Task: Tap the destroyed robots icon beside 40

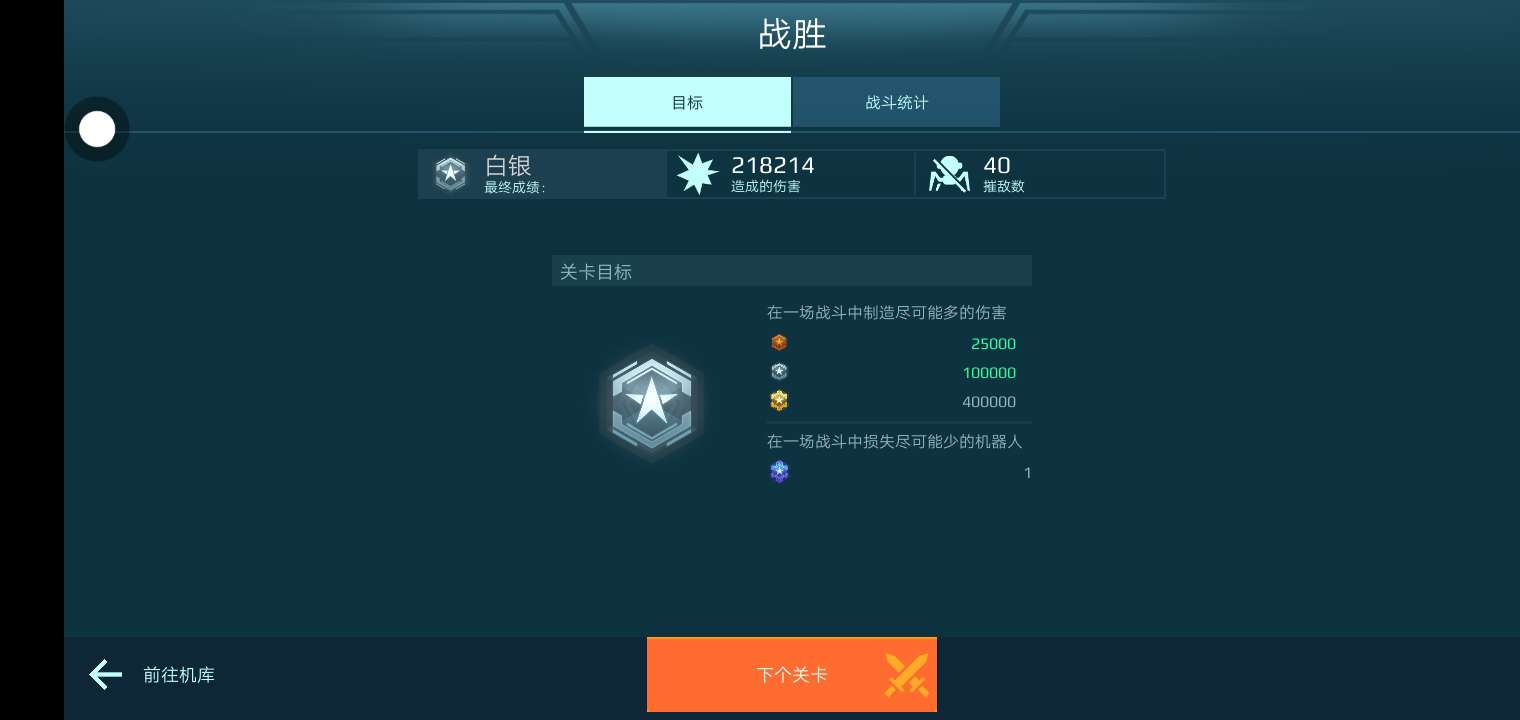Action: coord(949,174)
